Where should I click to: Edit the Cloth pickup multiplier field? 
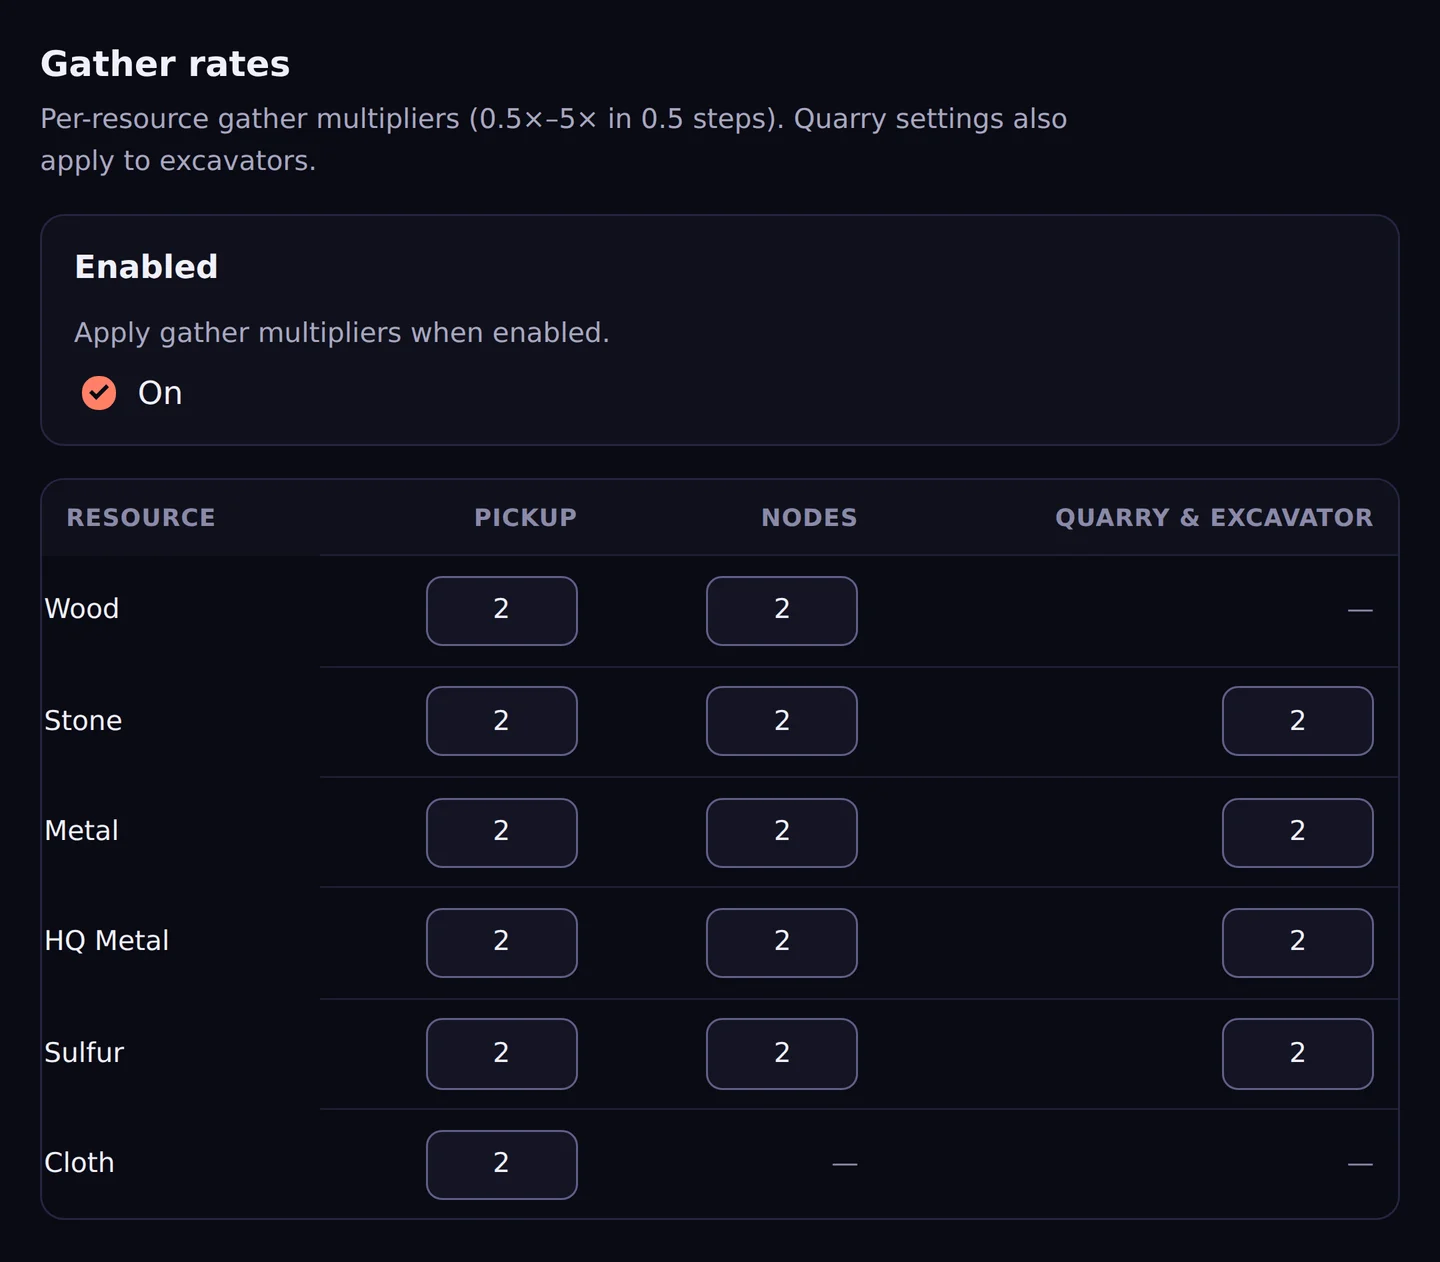tap(502, 1165)
